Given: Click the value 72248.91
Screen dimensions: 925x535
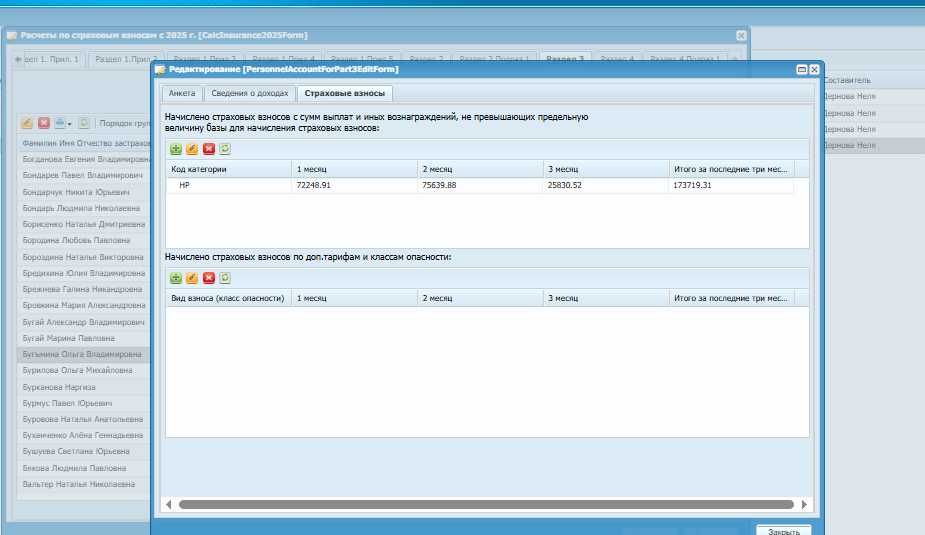Looking at the screenshot, I should [313, 185].
